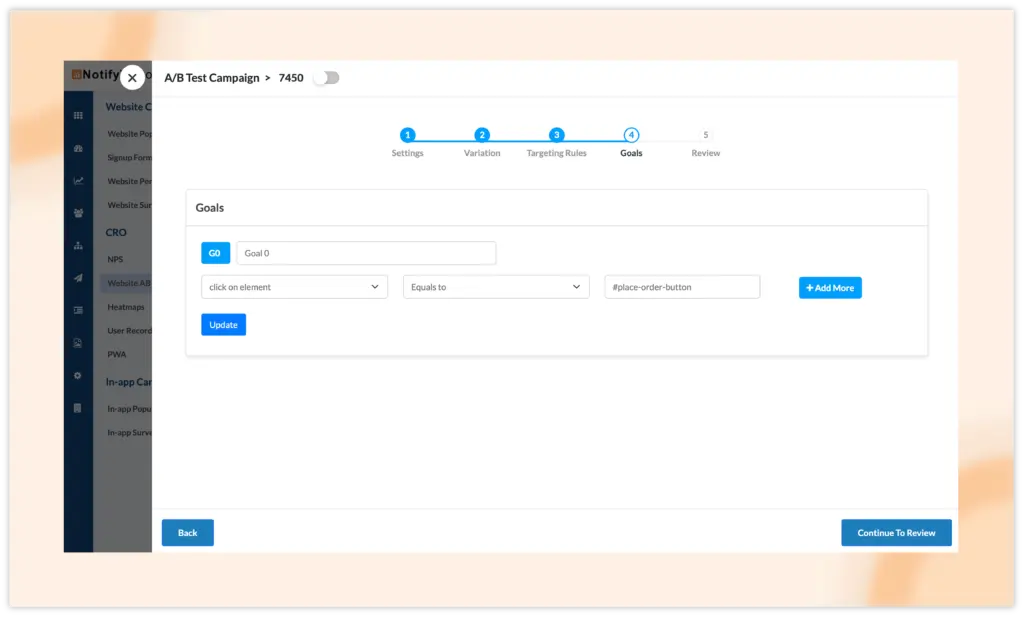
Task: Click the paper plane sidebar icon
Action: pos(78,278)
